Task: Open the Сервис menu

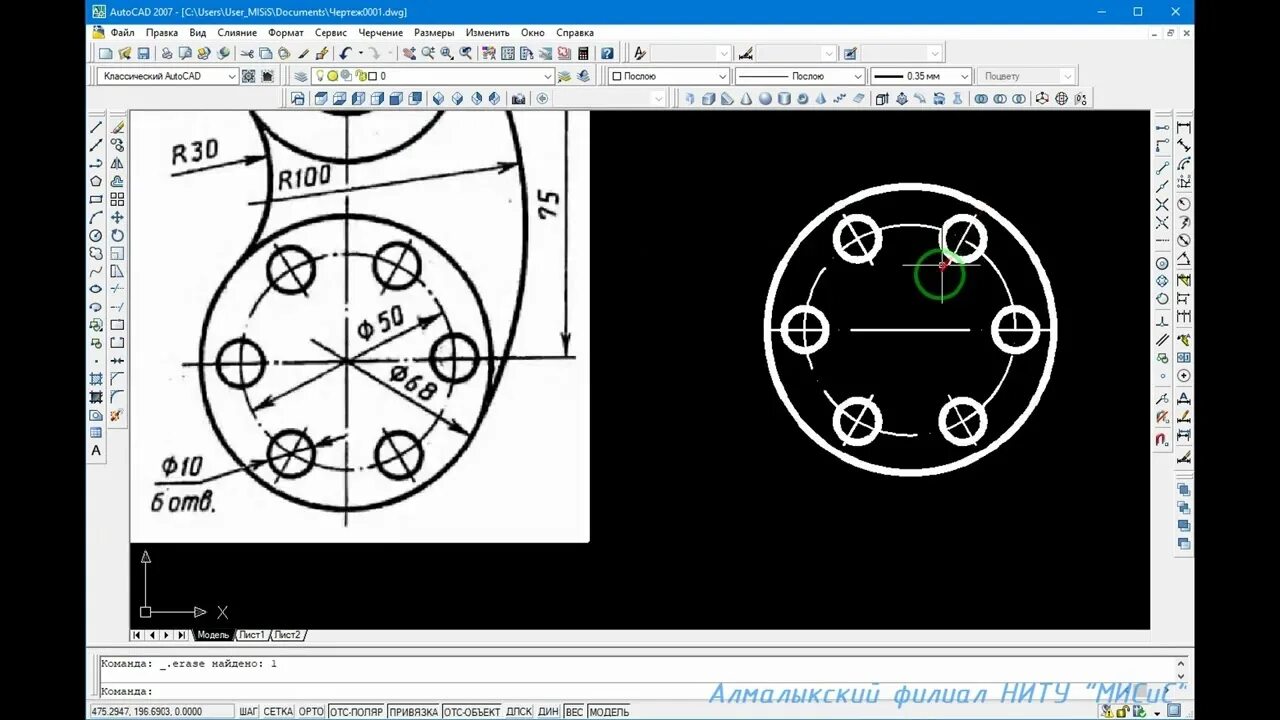Action: tap(331, 33)
